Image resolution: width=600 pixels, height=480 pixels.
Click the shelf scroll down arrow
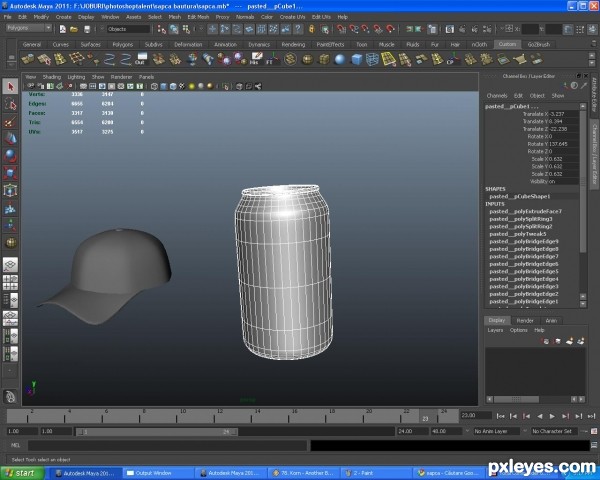[x=592, y=63]
